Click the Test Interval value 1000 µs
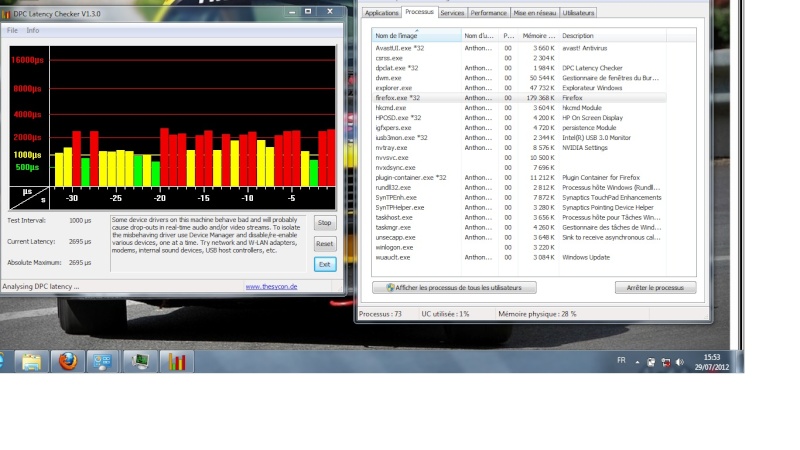Viewport: 800px width, 450px height. point(80,221)
